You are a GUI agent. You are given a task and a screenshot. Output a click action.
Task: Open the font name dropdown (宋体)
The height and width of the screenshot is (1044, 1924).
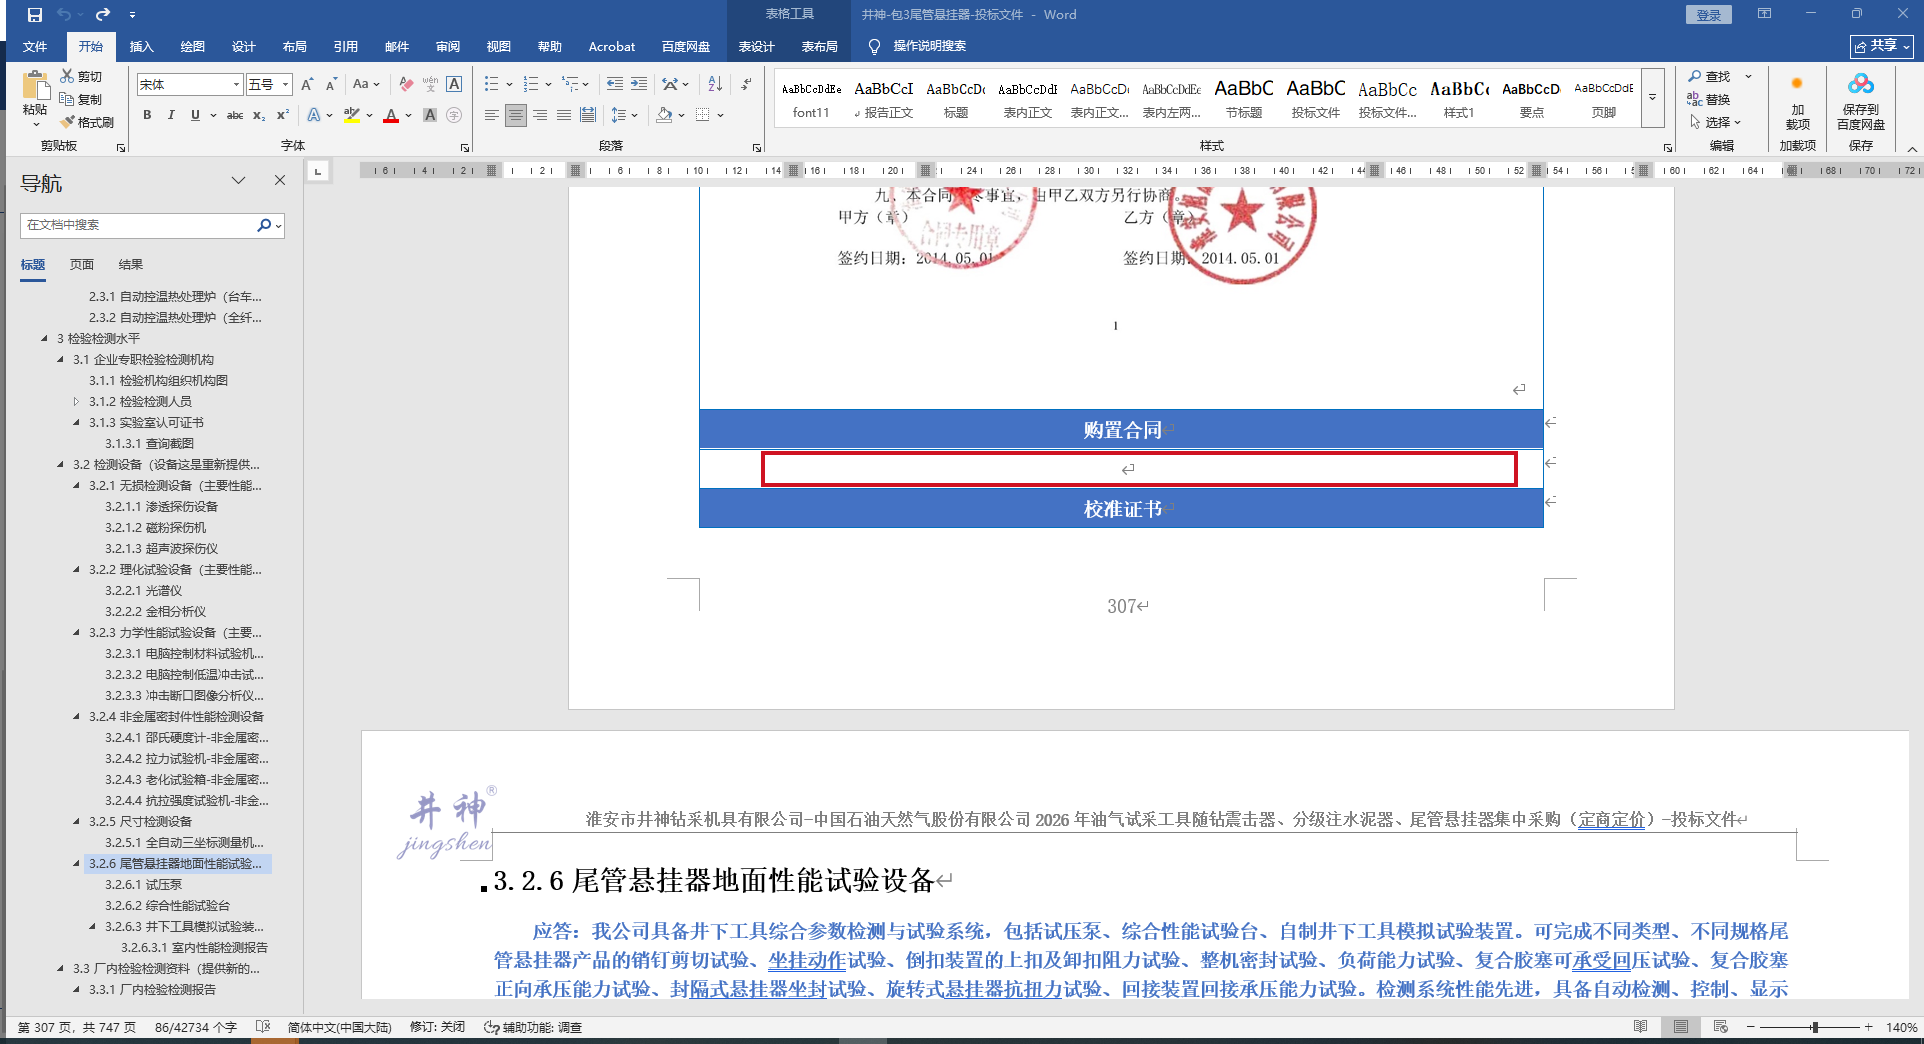[x=236, y=85]
